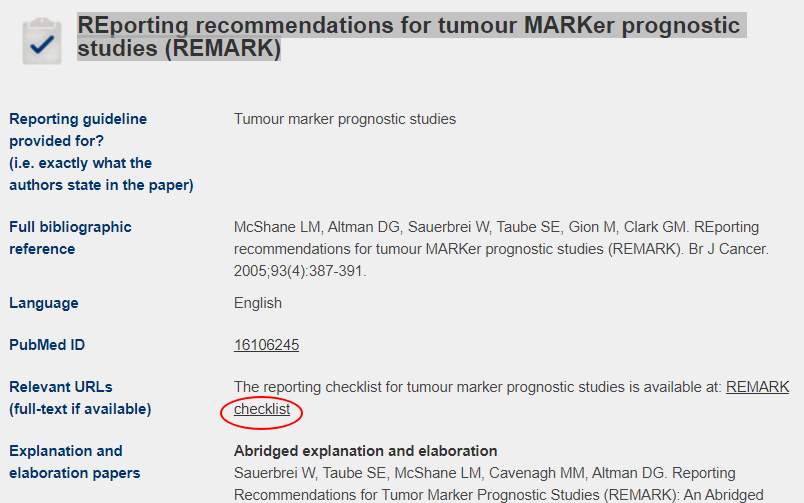This screenshot has width=804, height=503.
Task: Click the "English" language value
Action: (x=258, y=303)
